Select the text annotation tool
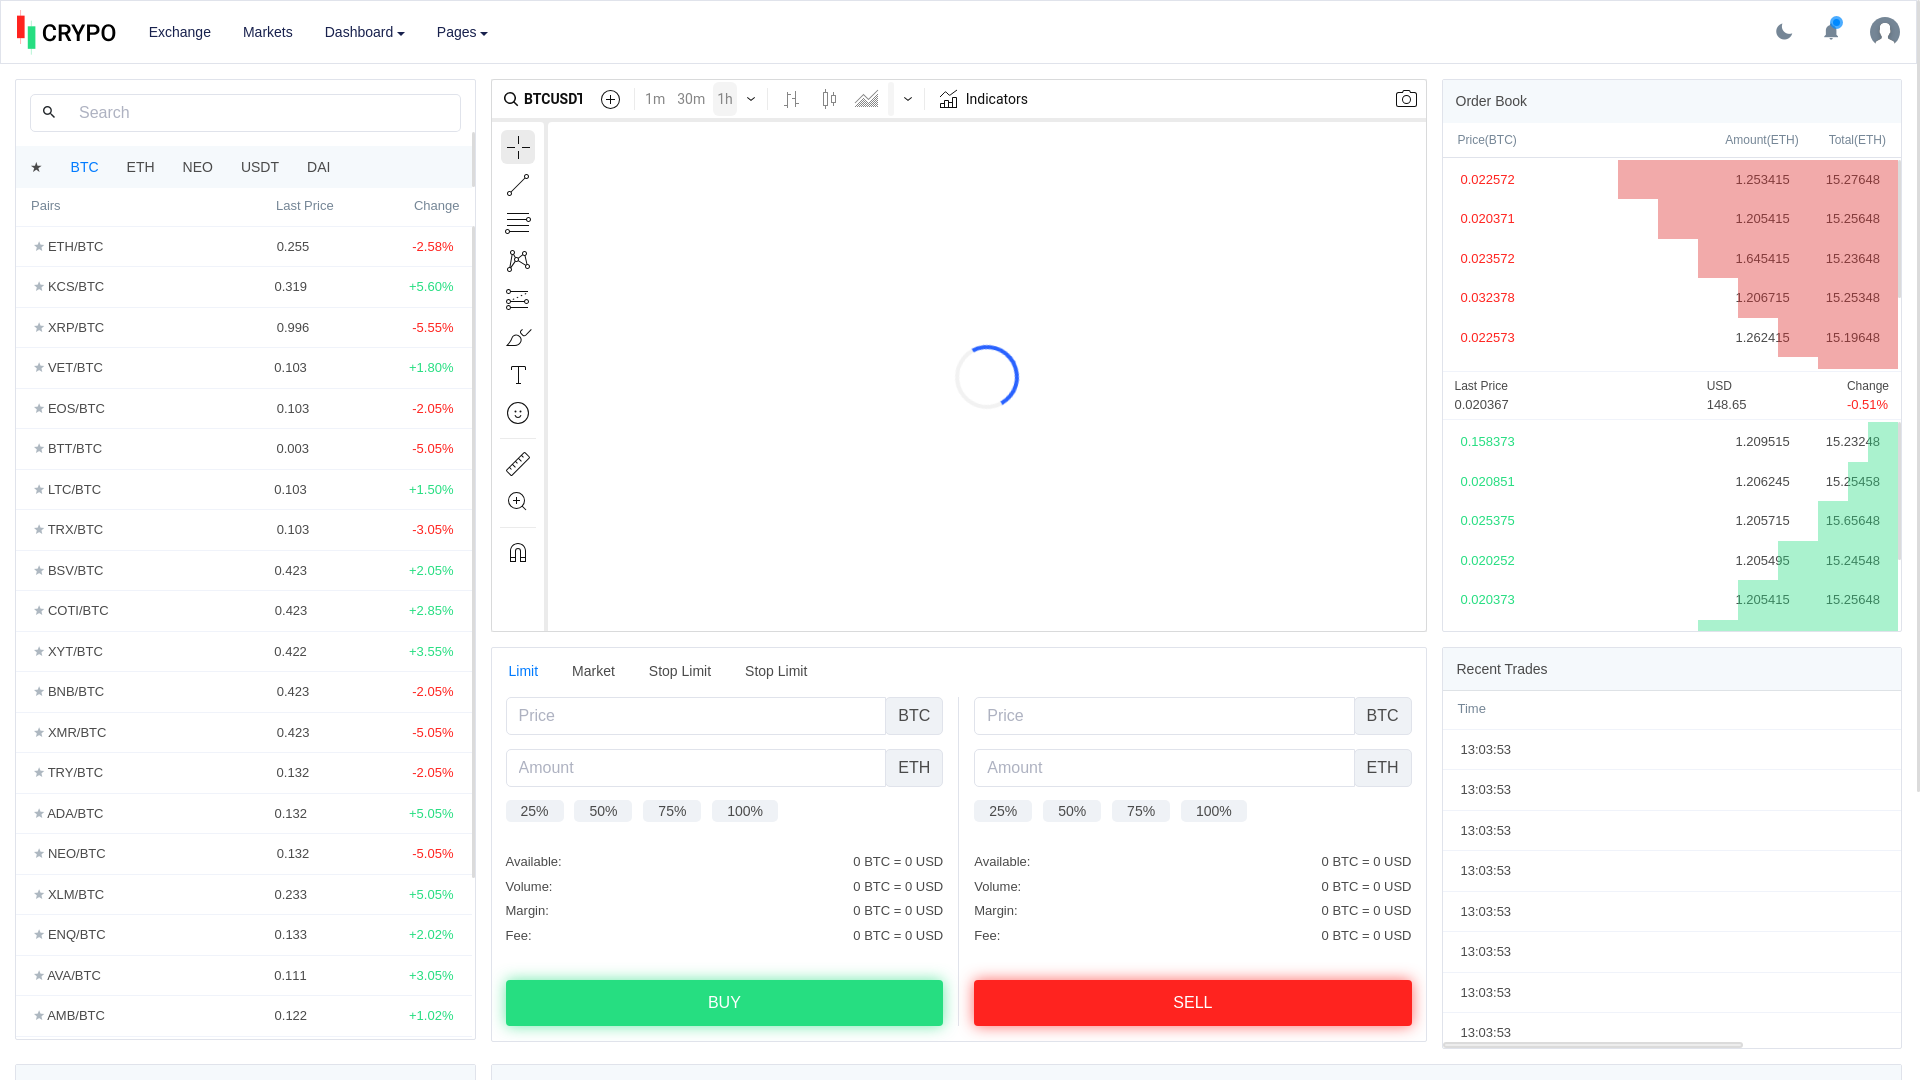Viewport: 1920px width, 1080px height. pos(518,375)
